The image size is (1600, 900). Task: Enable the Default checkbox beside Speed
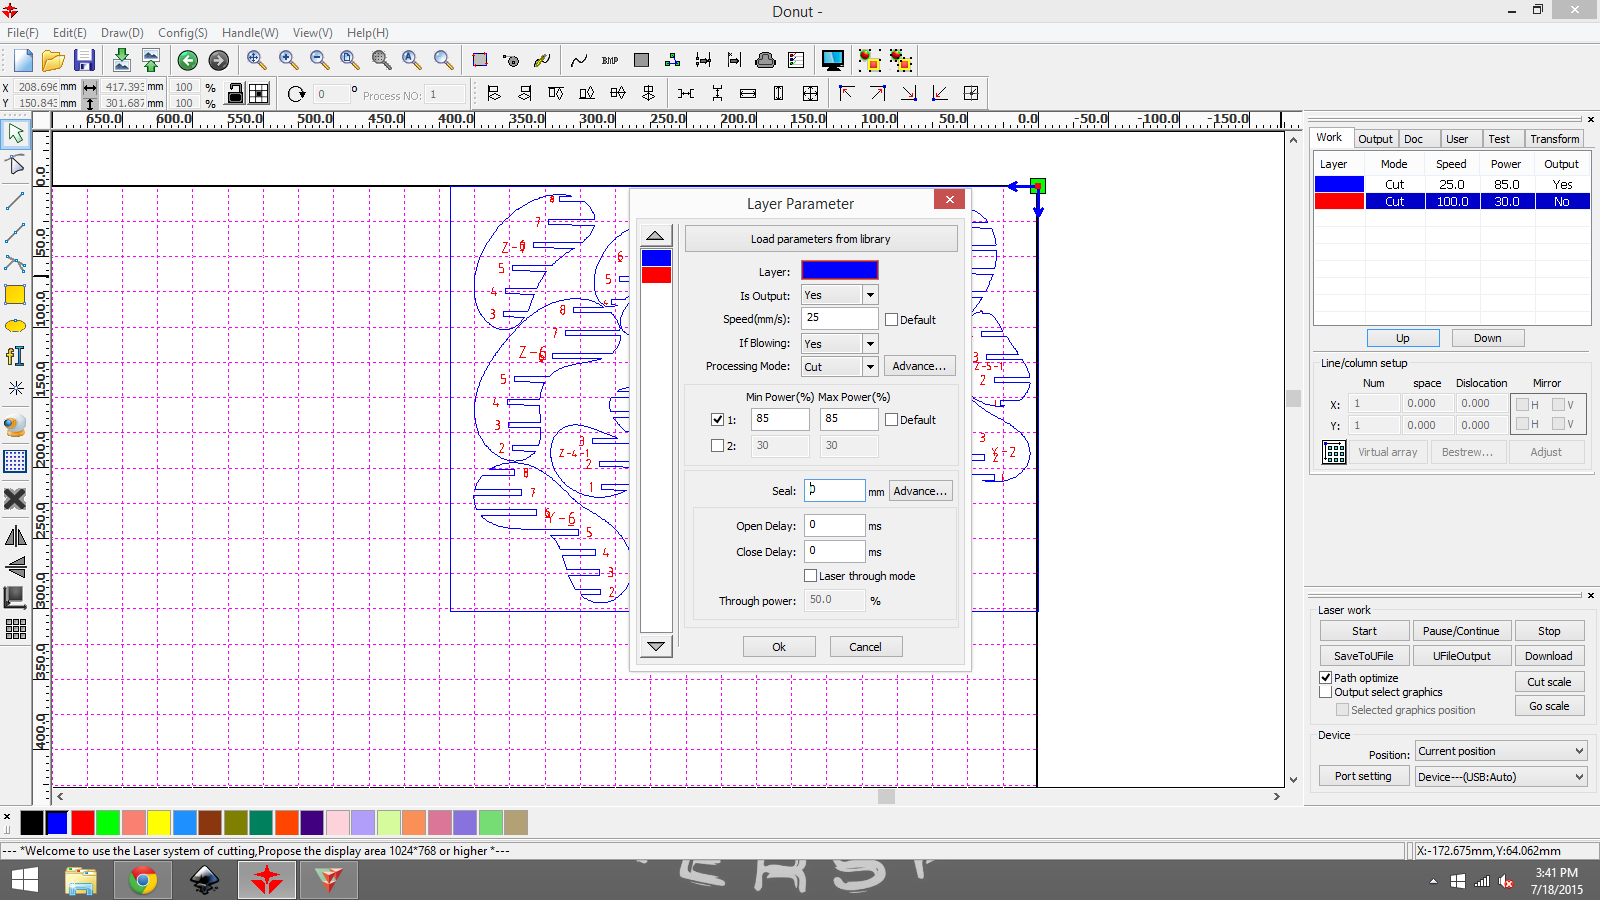[x=892, y=320]
